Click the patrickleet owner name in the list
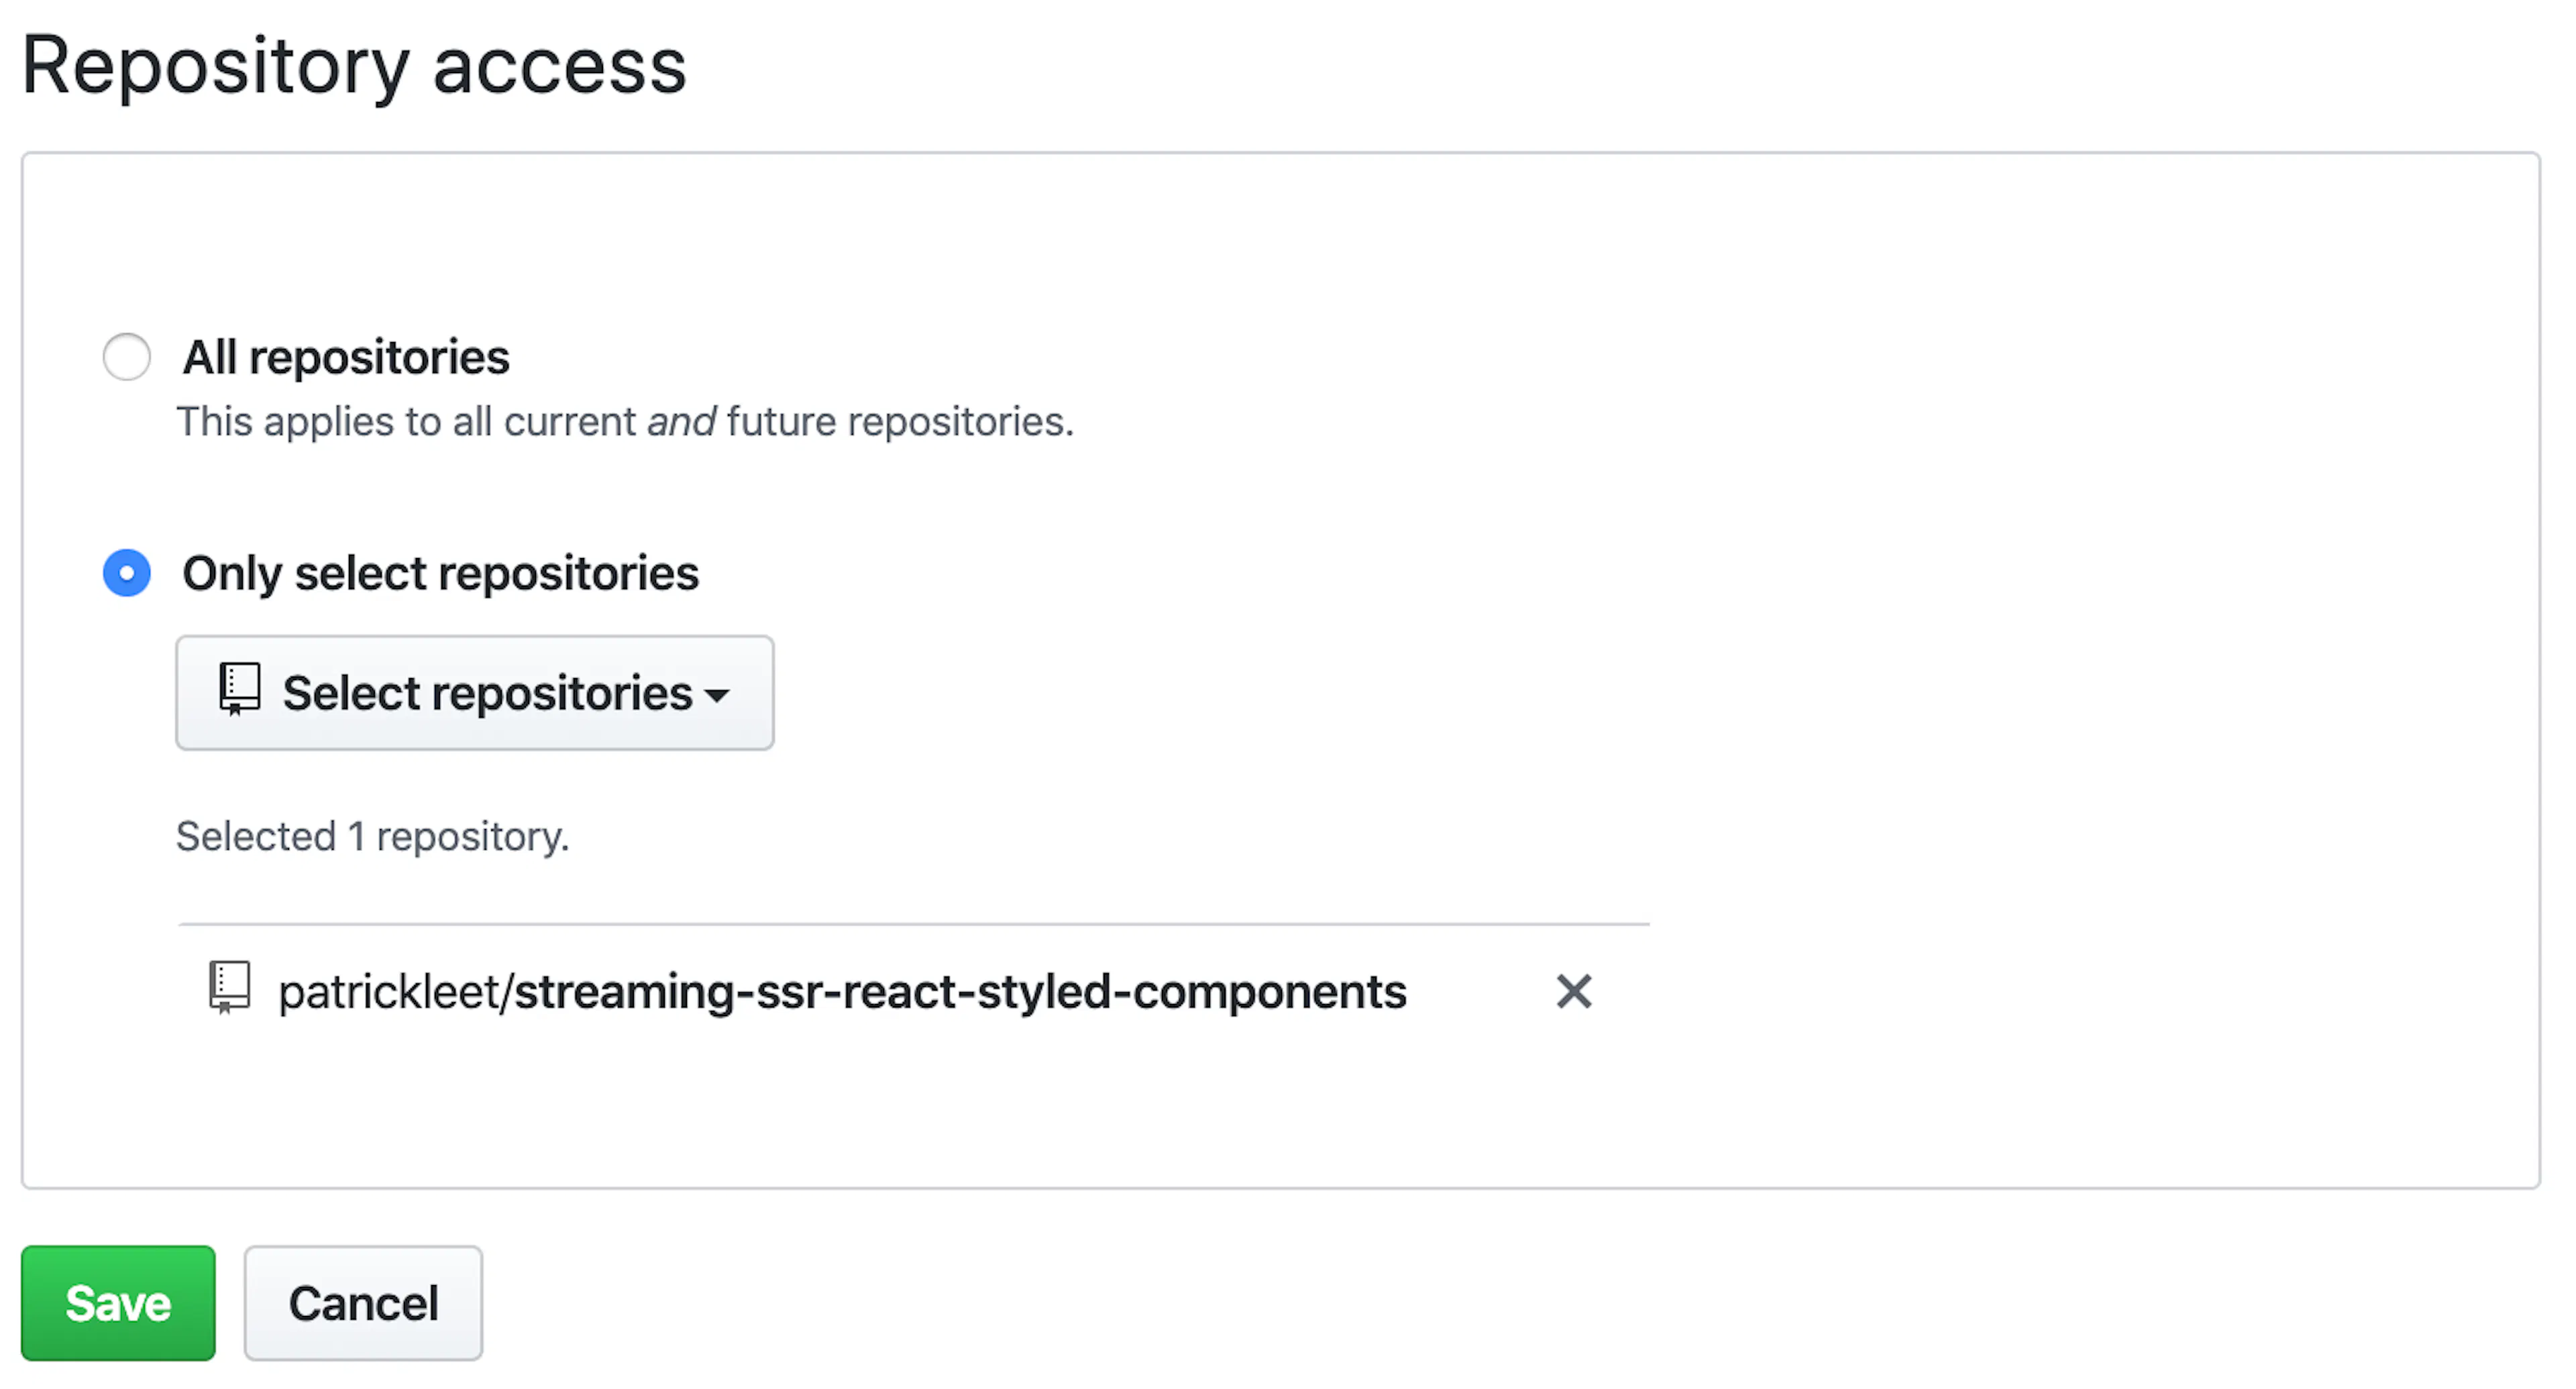This screenshot has width=2576, height=1389. pyautogui.click(x=389, y=992)
